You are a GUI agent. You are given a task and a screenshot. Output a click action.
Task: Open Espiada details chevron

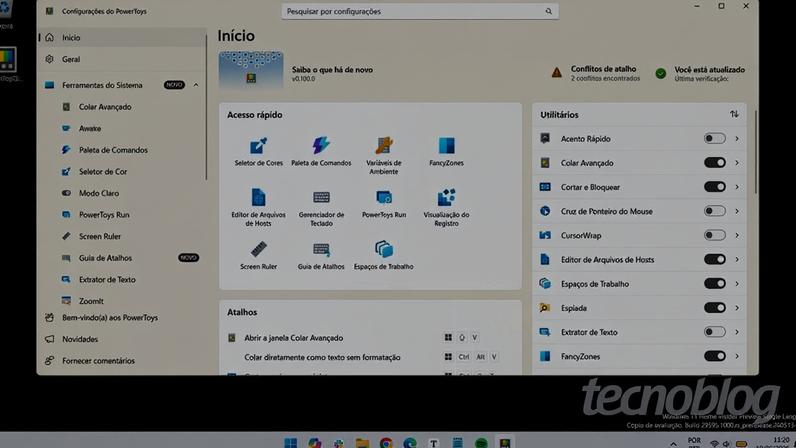[737, 308]
